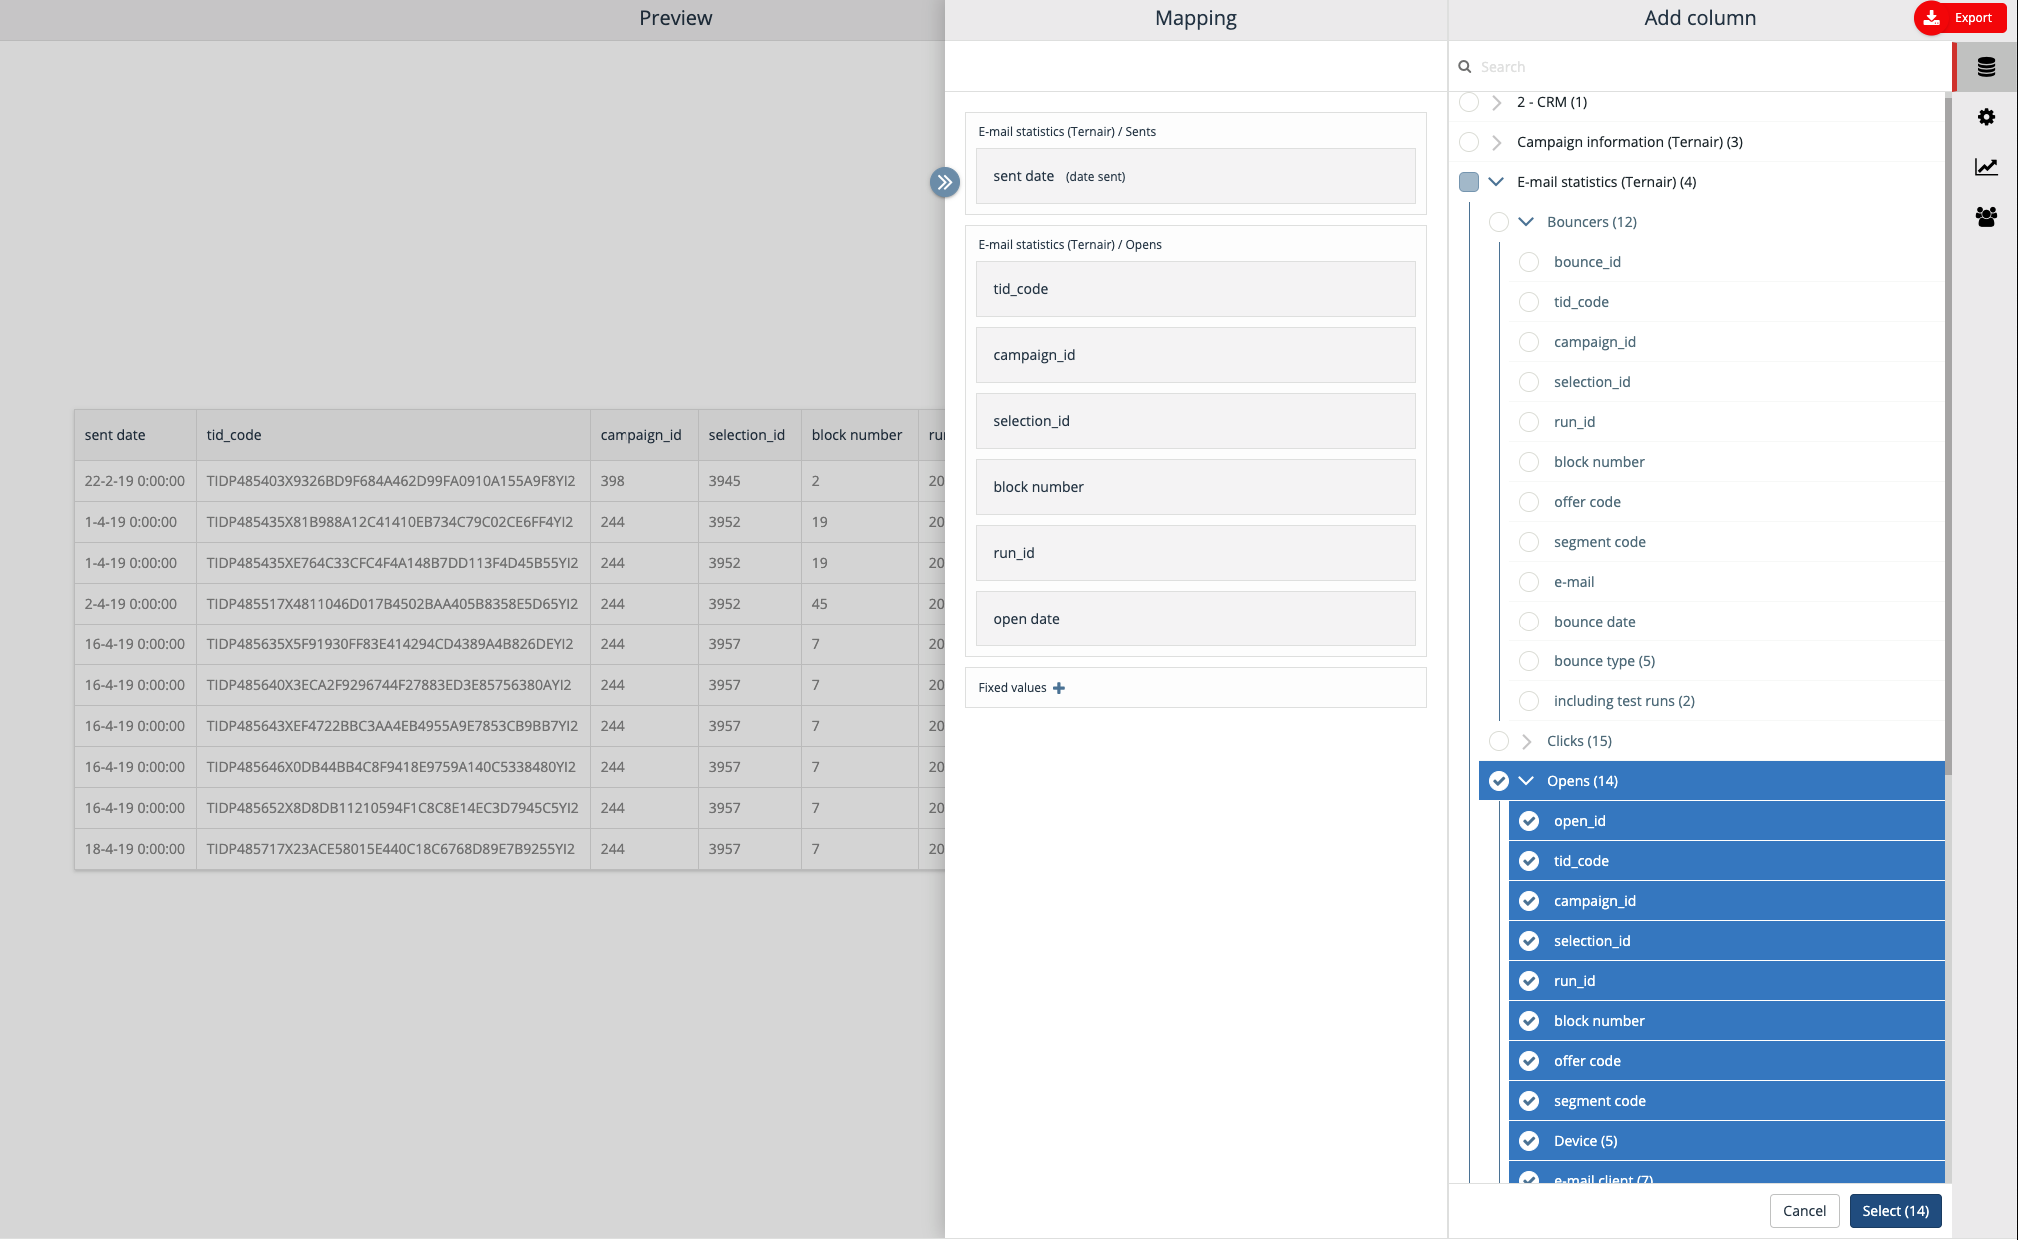This screenshot has width=2018, height=1240.
Task: Collapse the Opens (14) group
Action: point(1527,781)
